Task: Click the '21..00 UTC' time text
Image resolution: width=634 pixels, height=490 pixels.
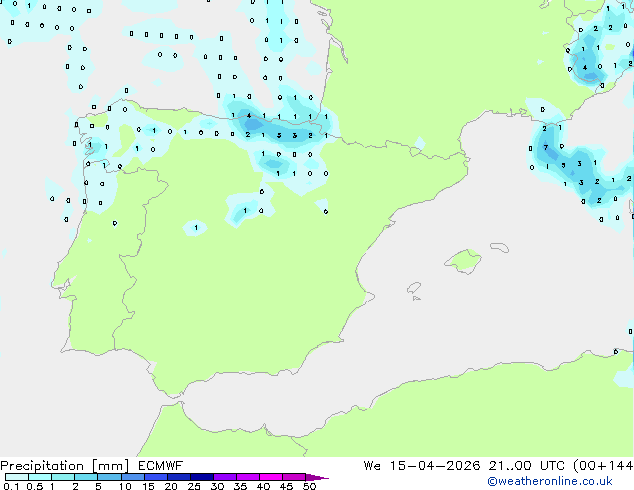Action: [x=526, y=466]
